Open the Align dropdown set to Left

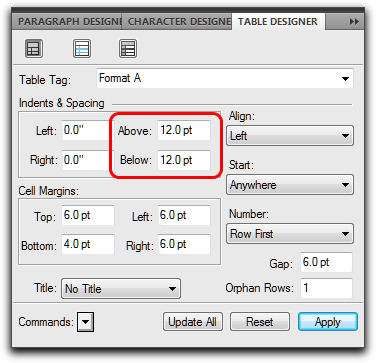[290, 136]
